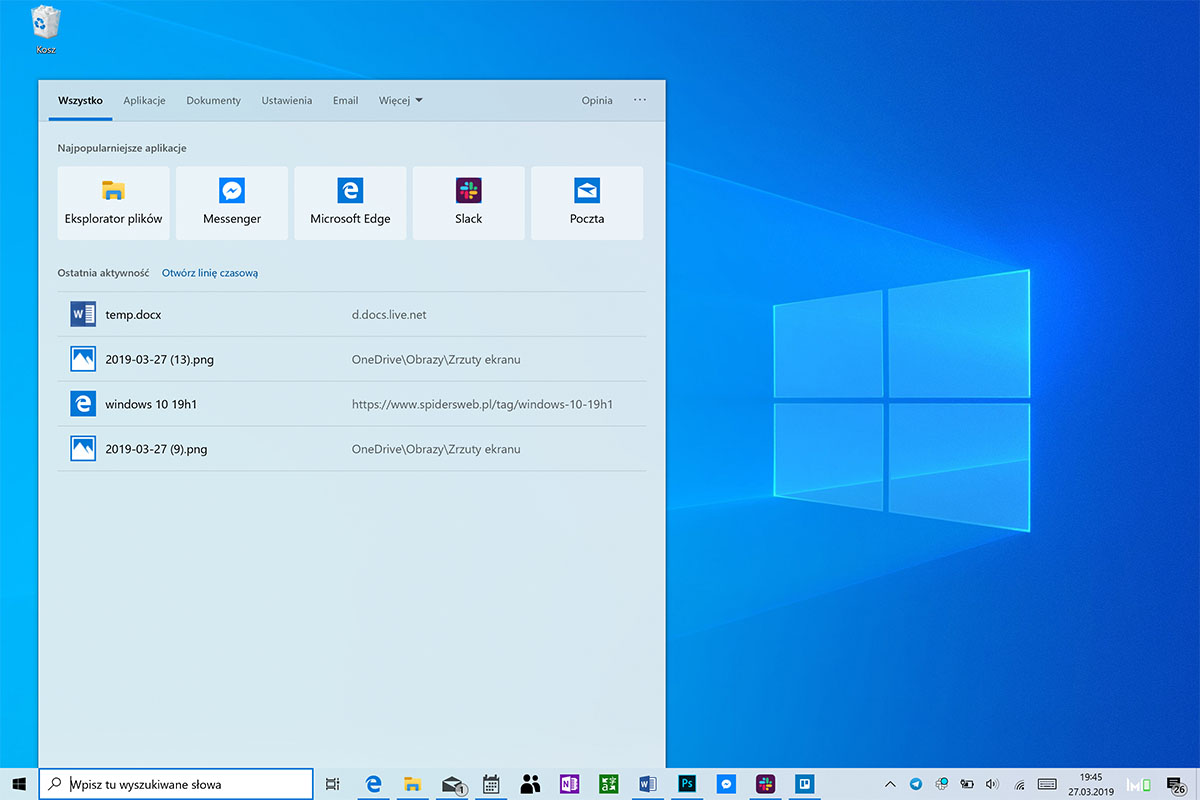1200x800 pixels.
Task: Open the Poczta mail tile
Action: (587, 203)
